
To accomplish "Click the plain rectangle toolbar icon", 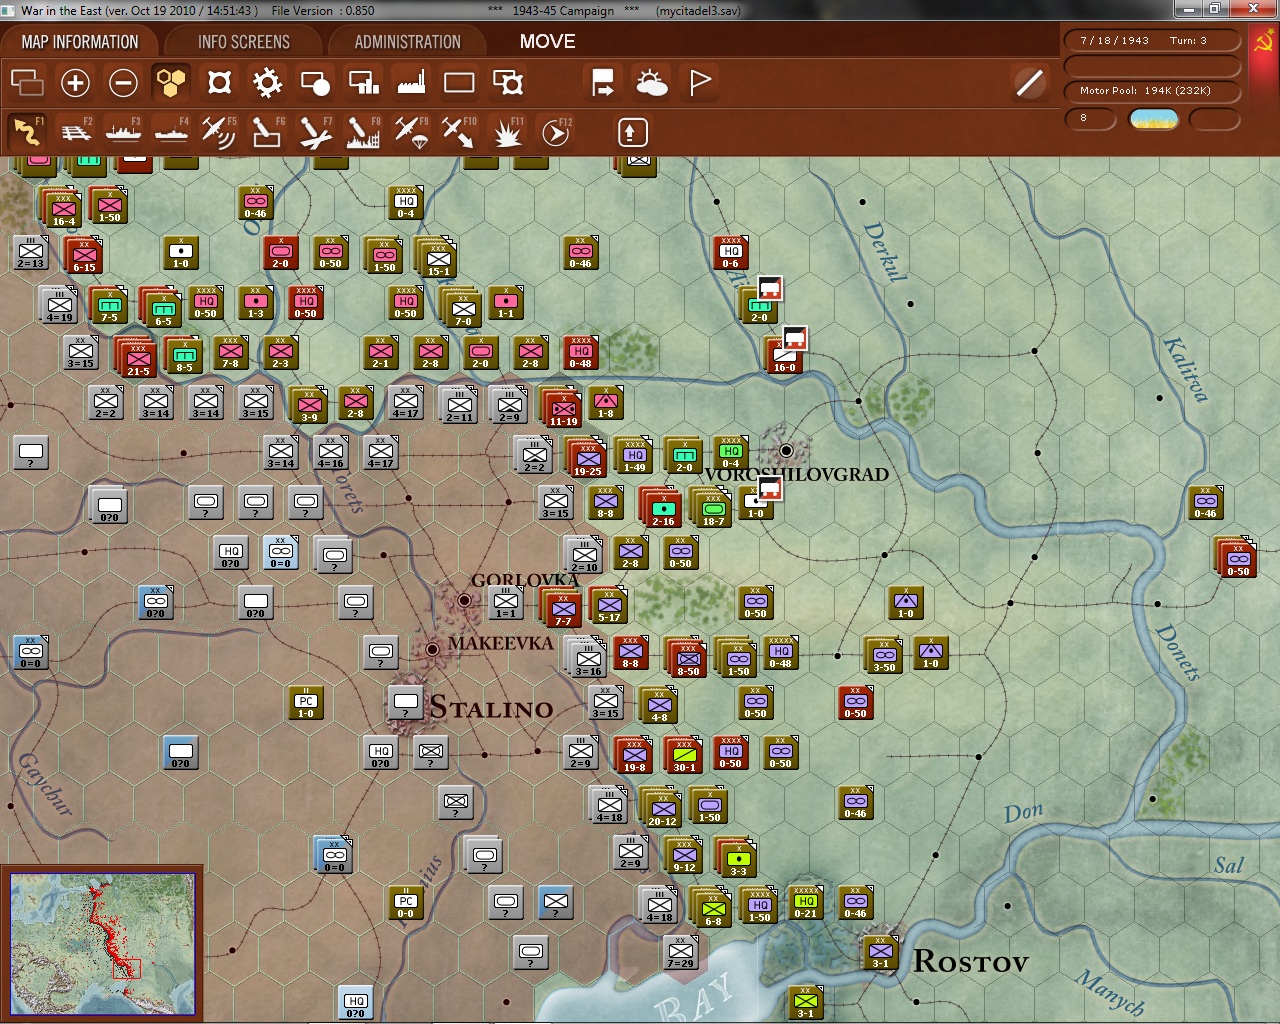I will click(459, 83).
